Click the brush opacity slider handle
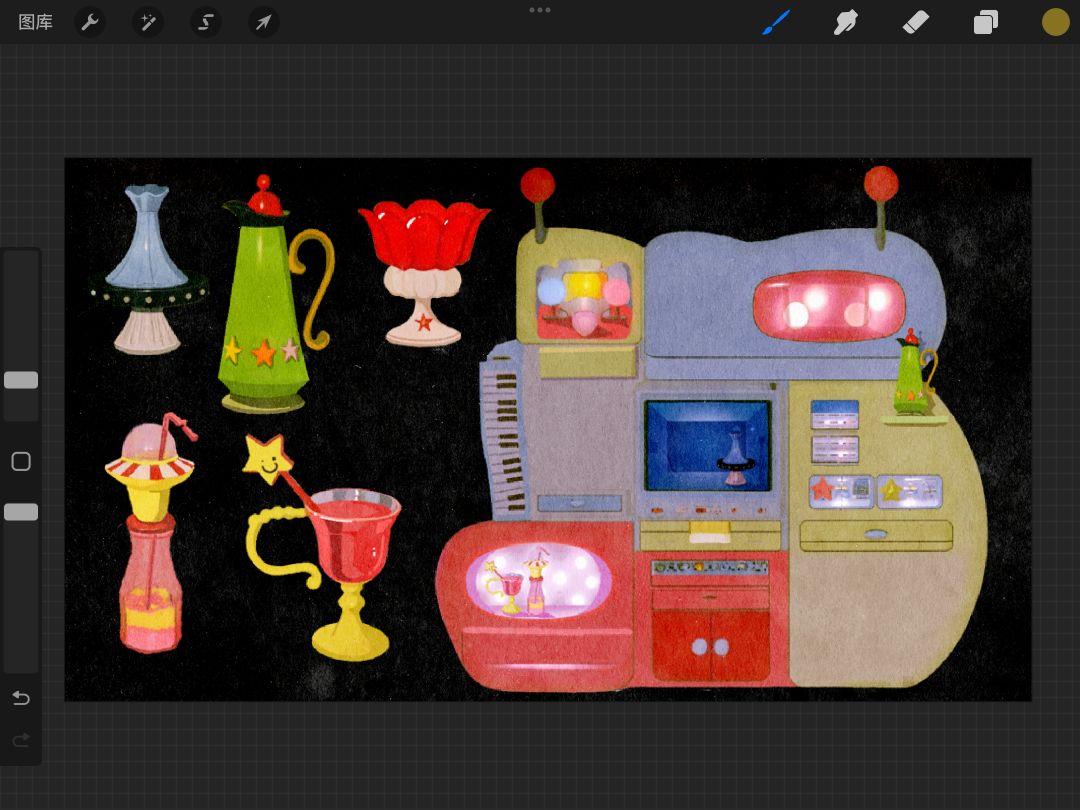The width and height of the screenshot is (1080, 810). point(21,512)
